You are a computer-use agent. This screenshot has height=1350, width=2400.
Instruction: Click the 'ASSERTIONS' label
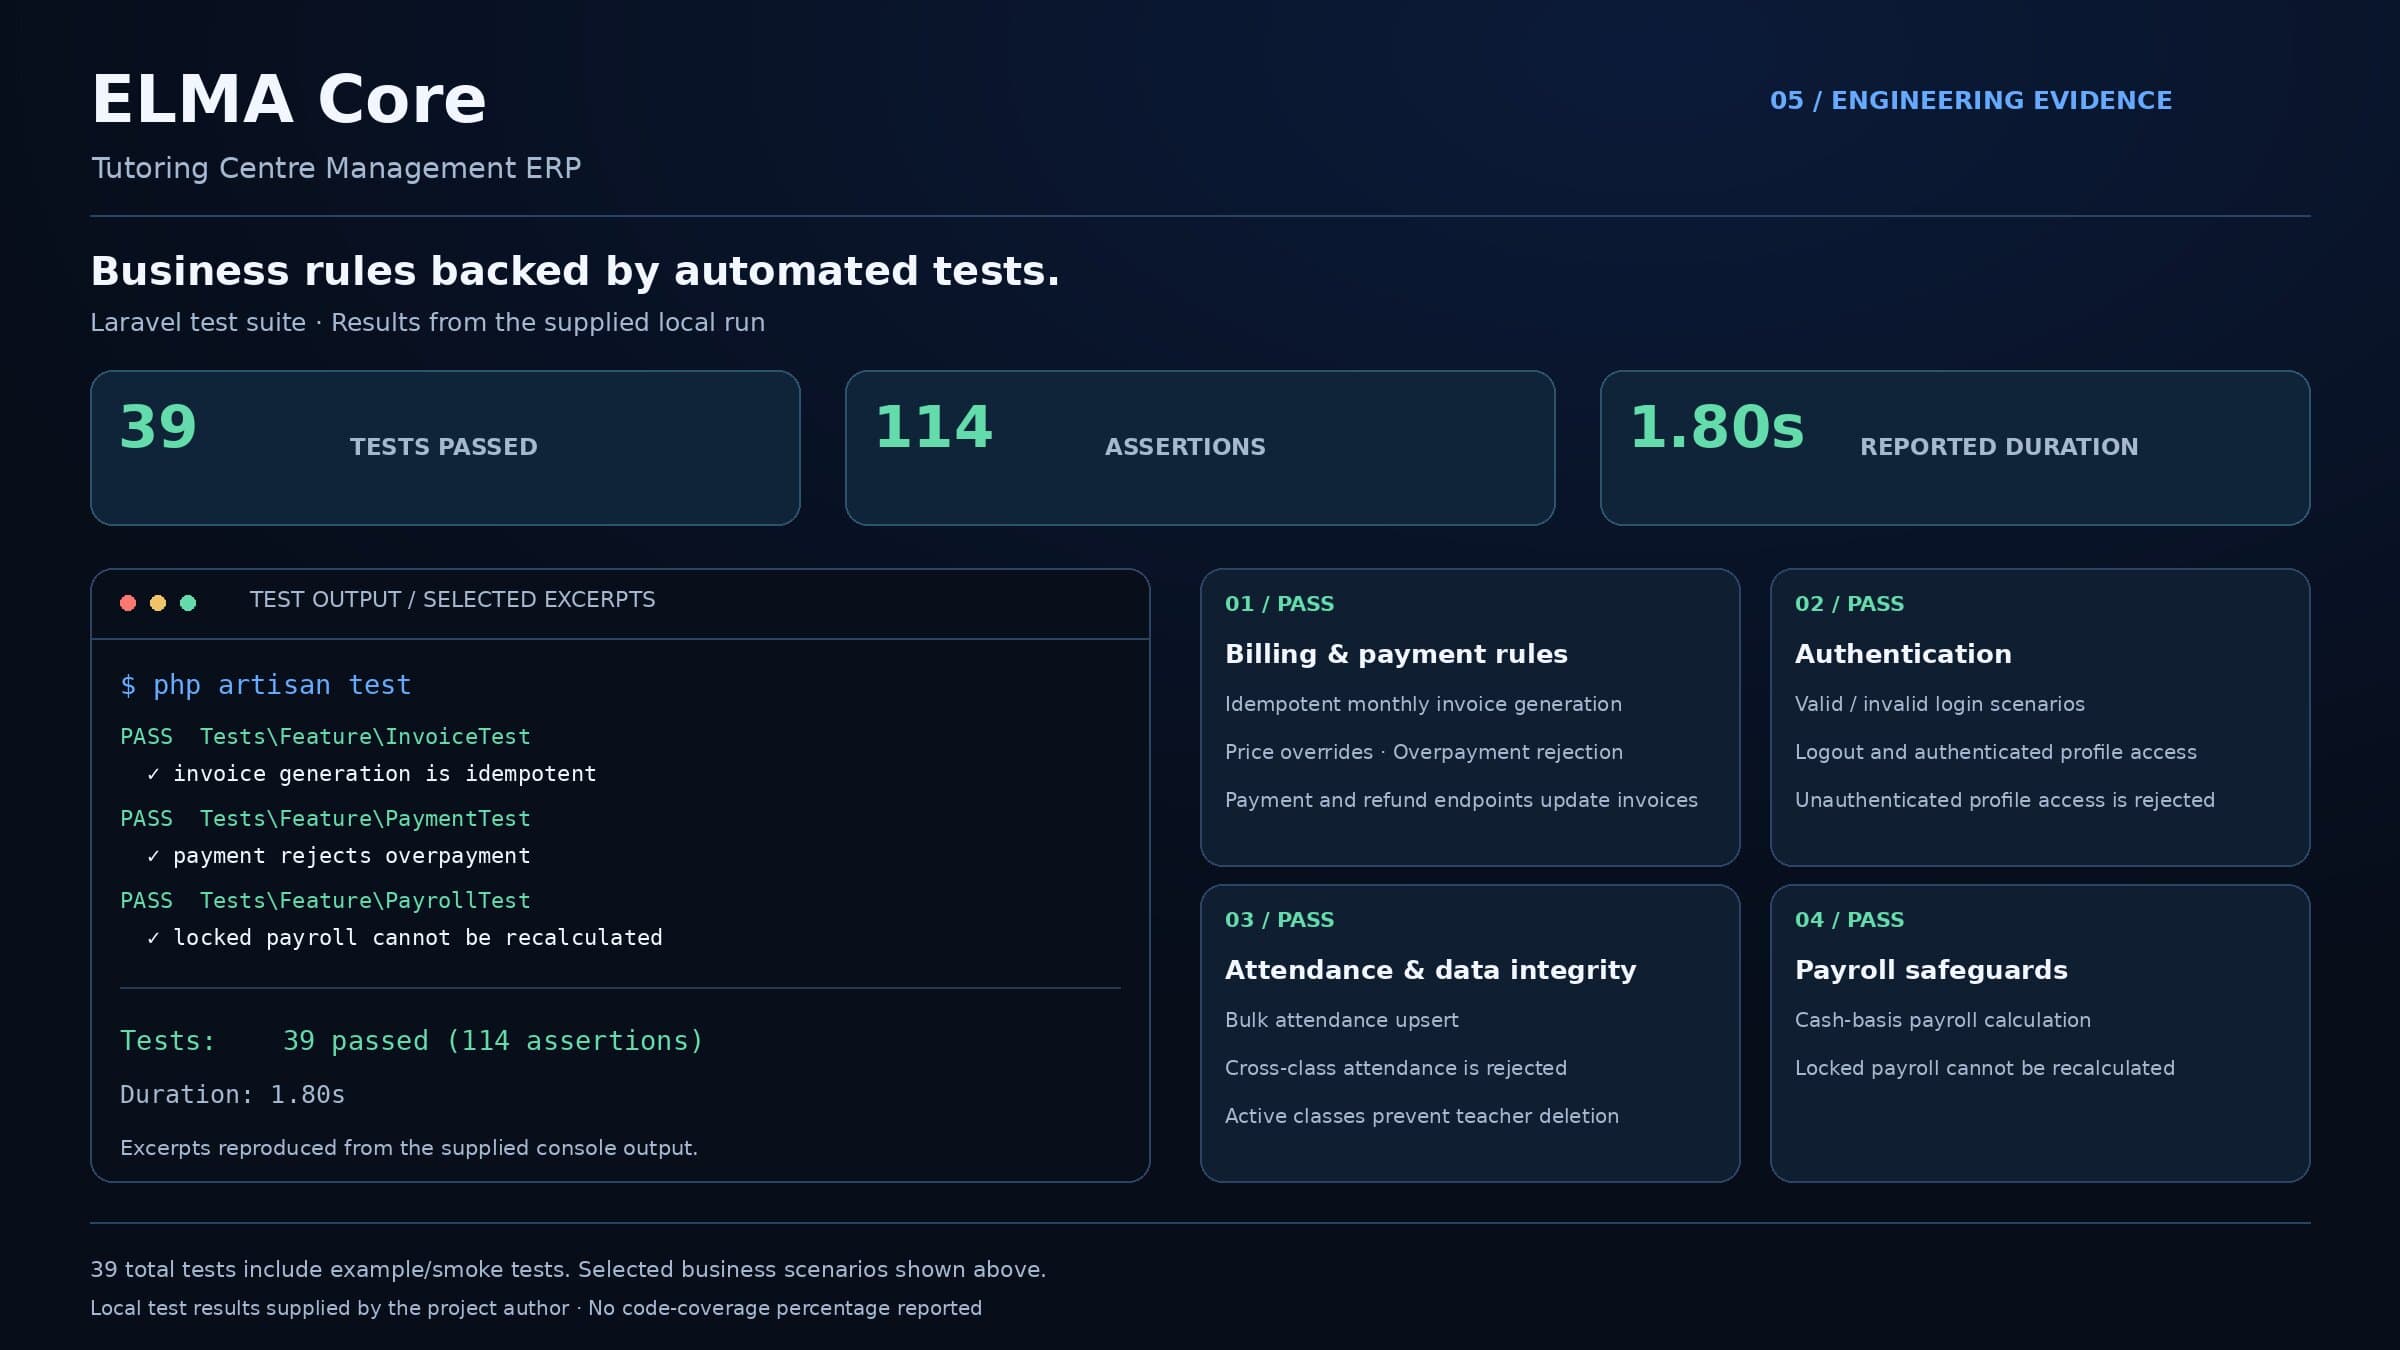tap(1185, 447)
